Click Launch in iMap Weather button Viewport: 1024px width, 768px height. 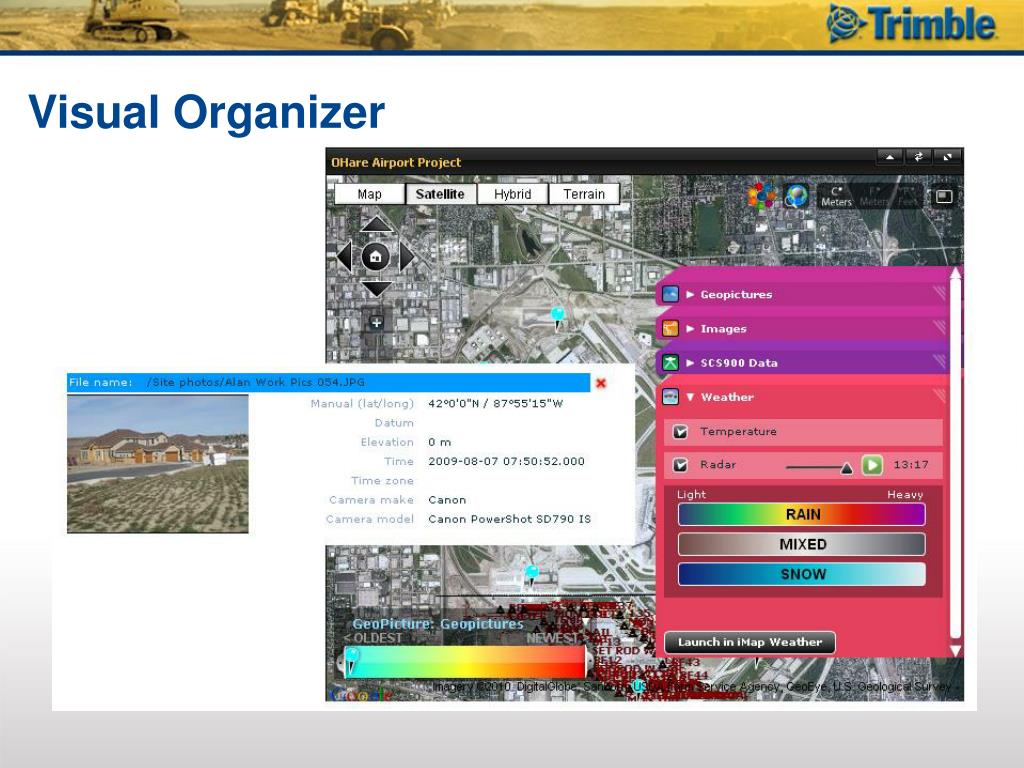click(x=749, y=642)
